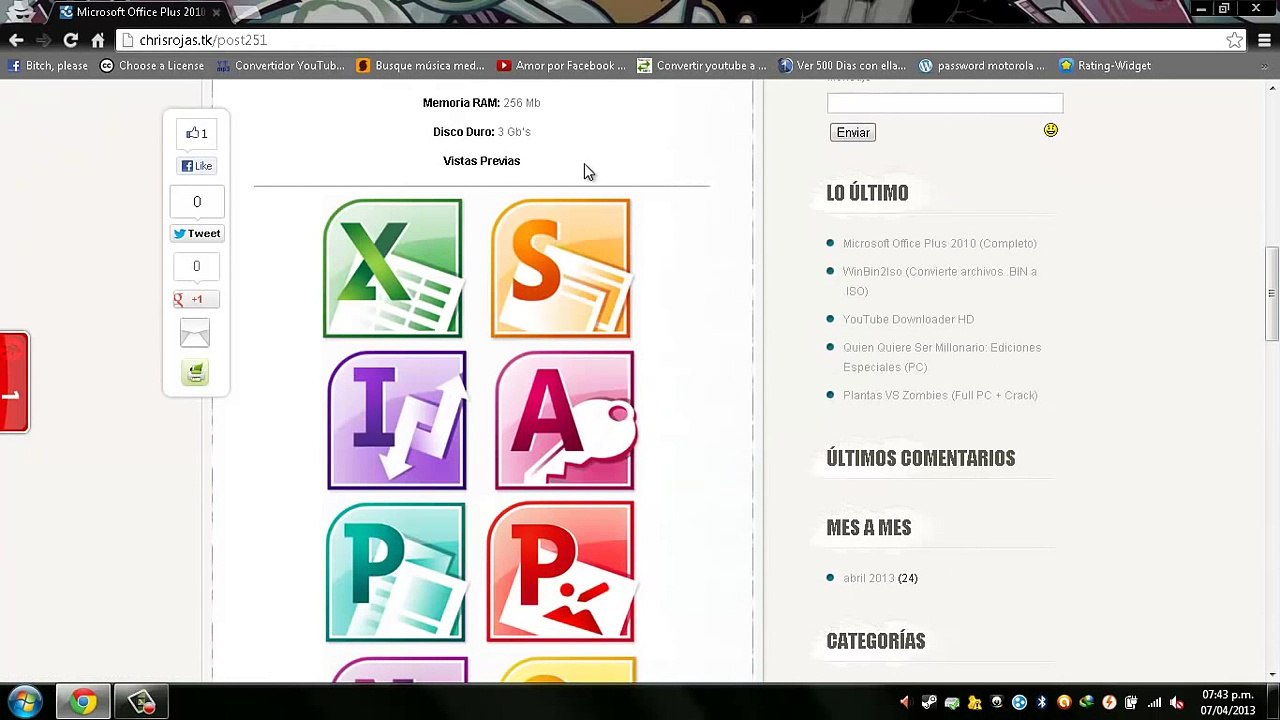This screenshot has width=1280, height=720.
Task: Click the scrollbar down arrow
Action: [1271, 674]
